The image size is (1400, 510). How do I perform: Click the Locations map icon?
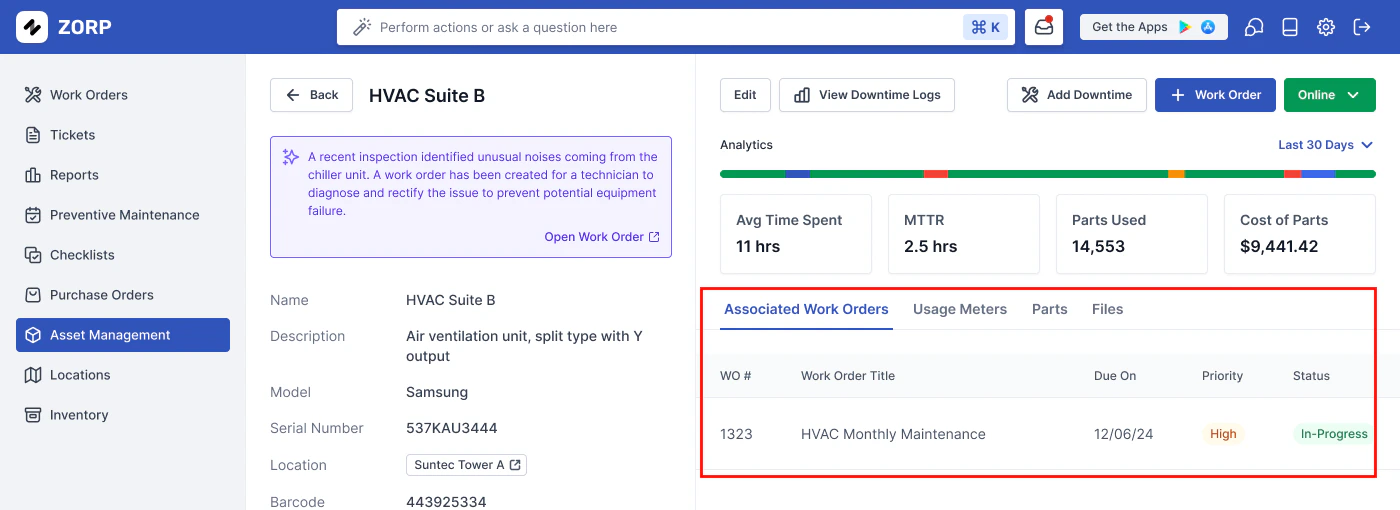click(33, 375)
